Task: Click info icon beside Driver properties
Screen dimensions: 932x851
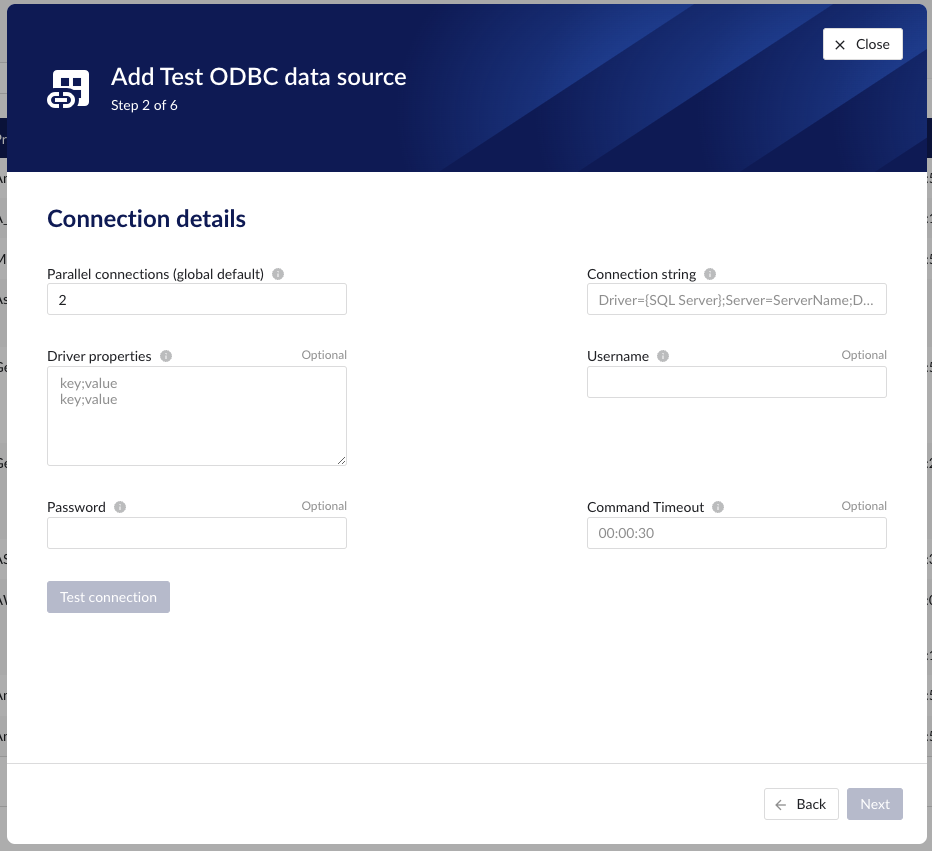Action: [166, 356]
